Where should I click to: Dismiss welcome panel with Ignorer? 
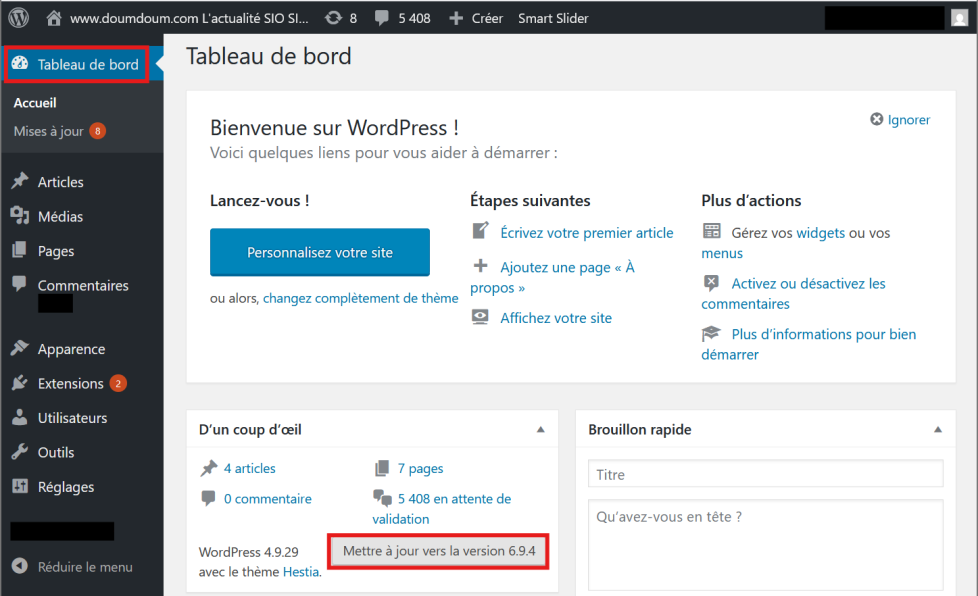[900, 120]
